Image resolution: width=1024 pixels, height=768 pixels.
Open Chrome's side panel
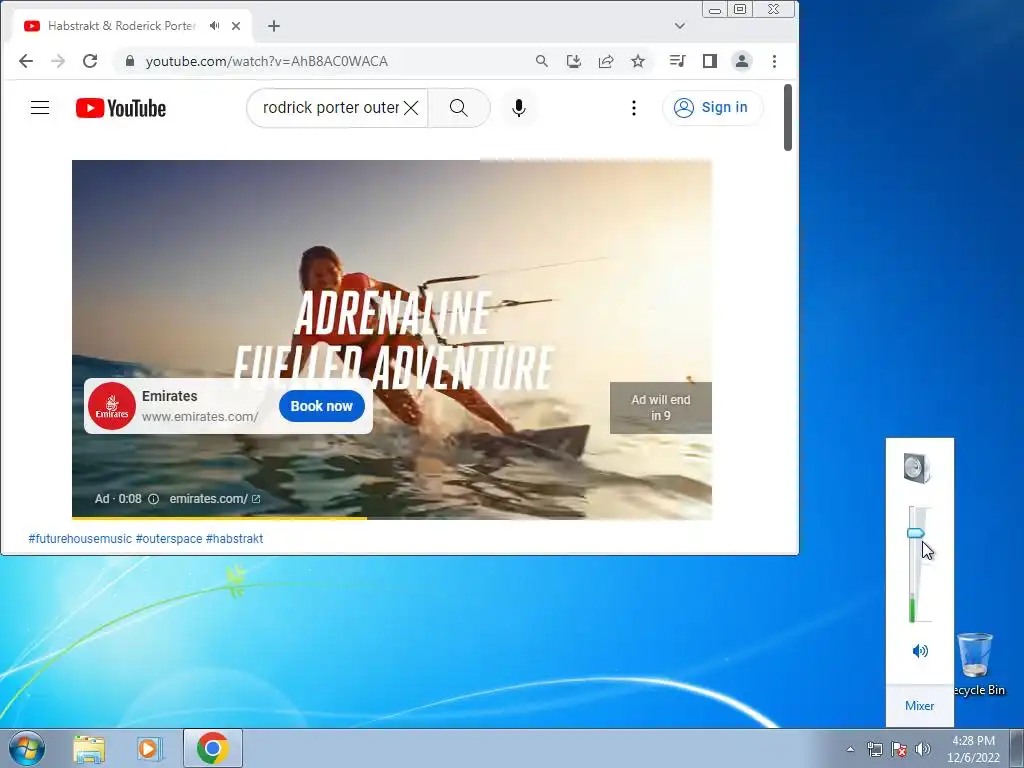710,61
